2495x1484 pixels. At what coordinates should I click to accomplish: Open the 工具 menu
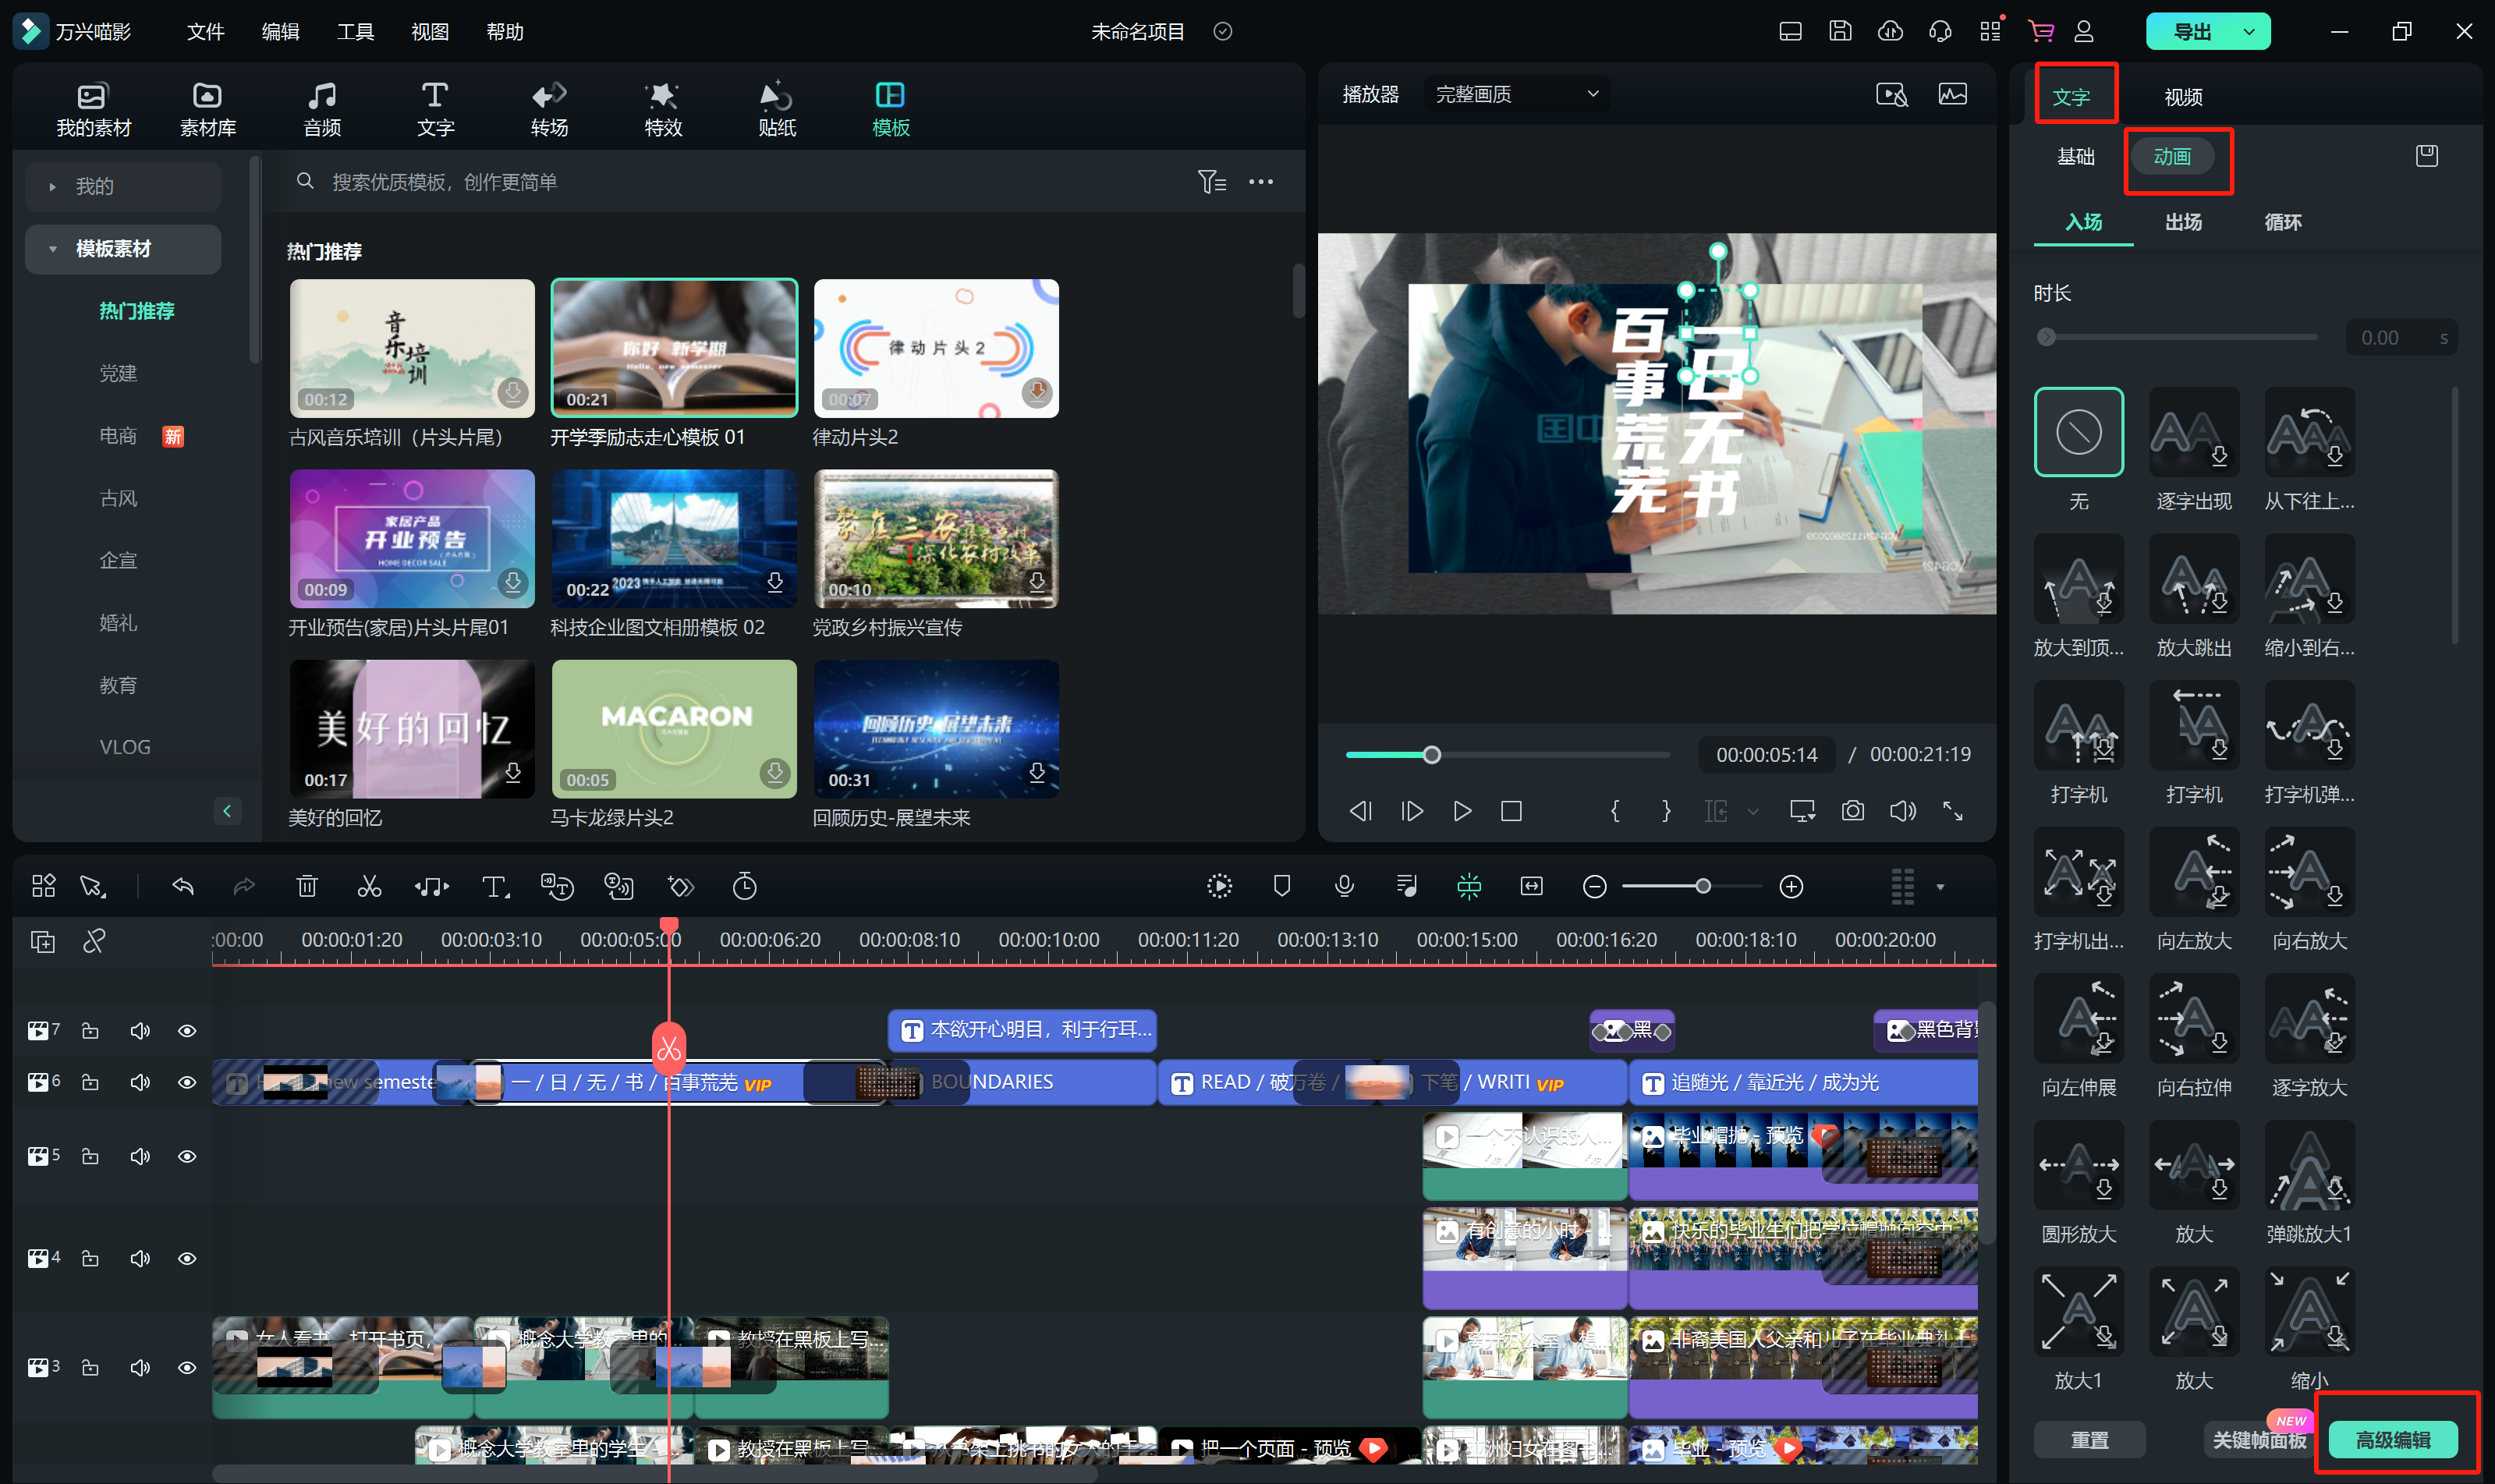[x=355, y=32]
